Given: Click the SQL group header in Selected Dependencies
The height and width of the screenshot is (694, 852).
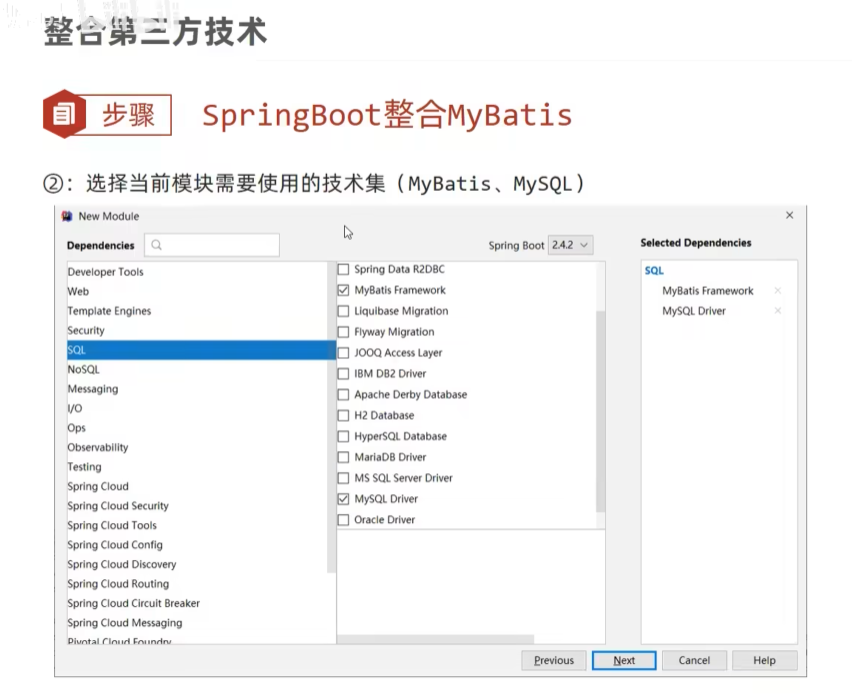Looking at the screenshot, I should 654,271.
